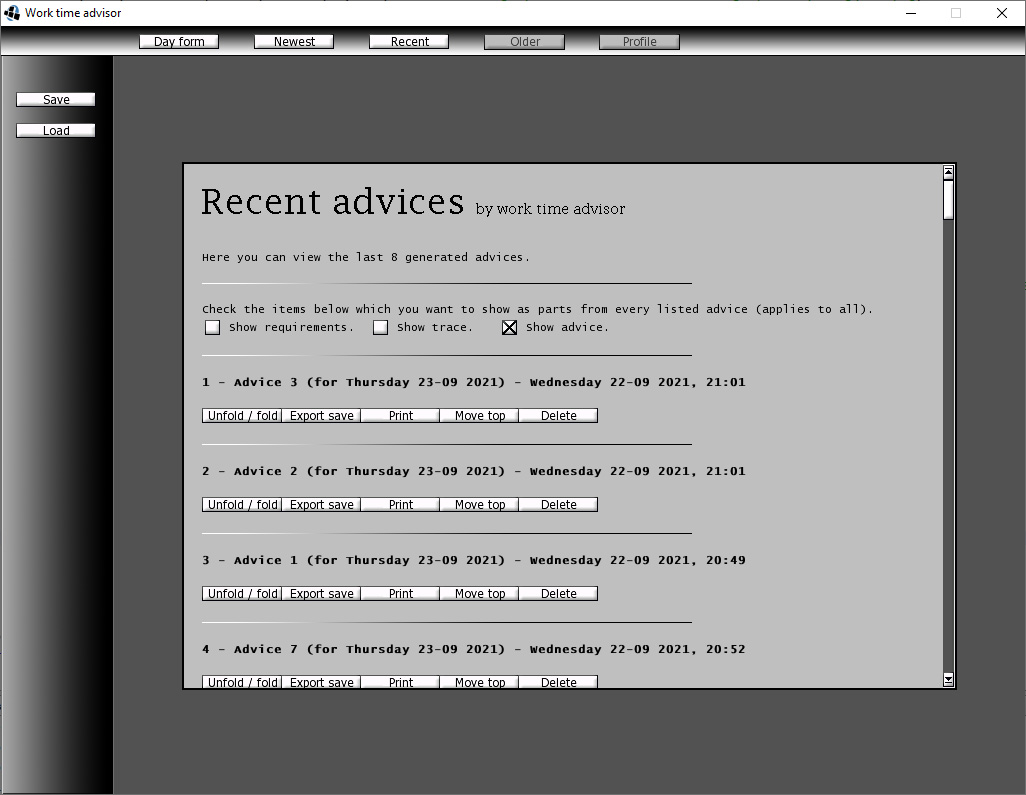
Task: Close the Work time advisor window
Action: 1001,13
